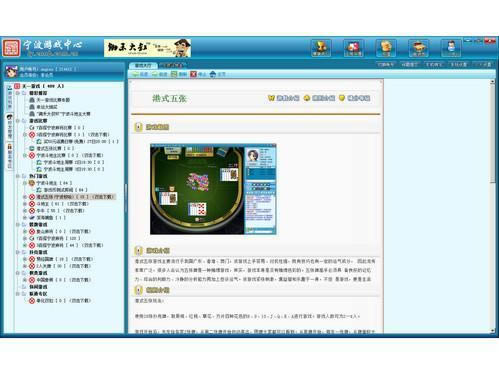
Task: Click the Refresh icon in the browser toolbar
Action: 174,74
